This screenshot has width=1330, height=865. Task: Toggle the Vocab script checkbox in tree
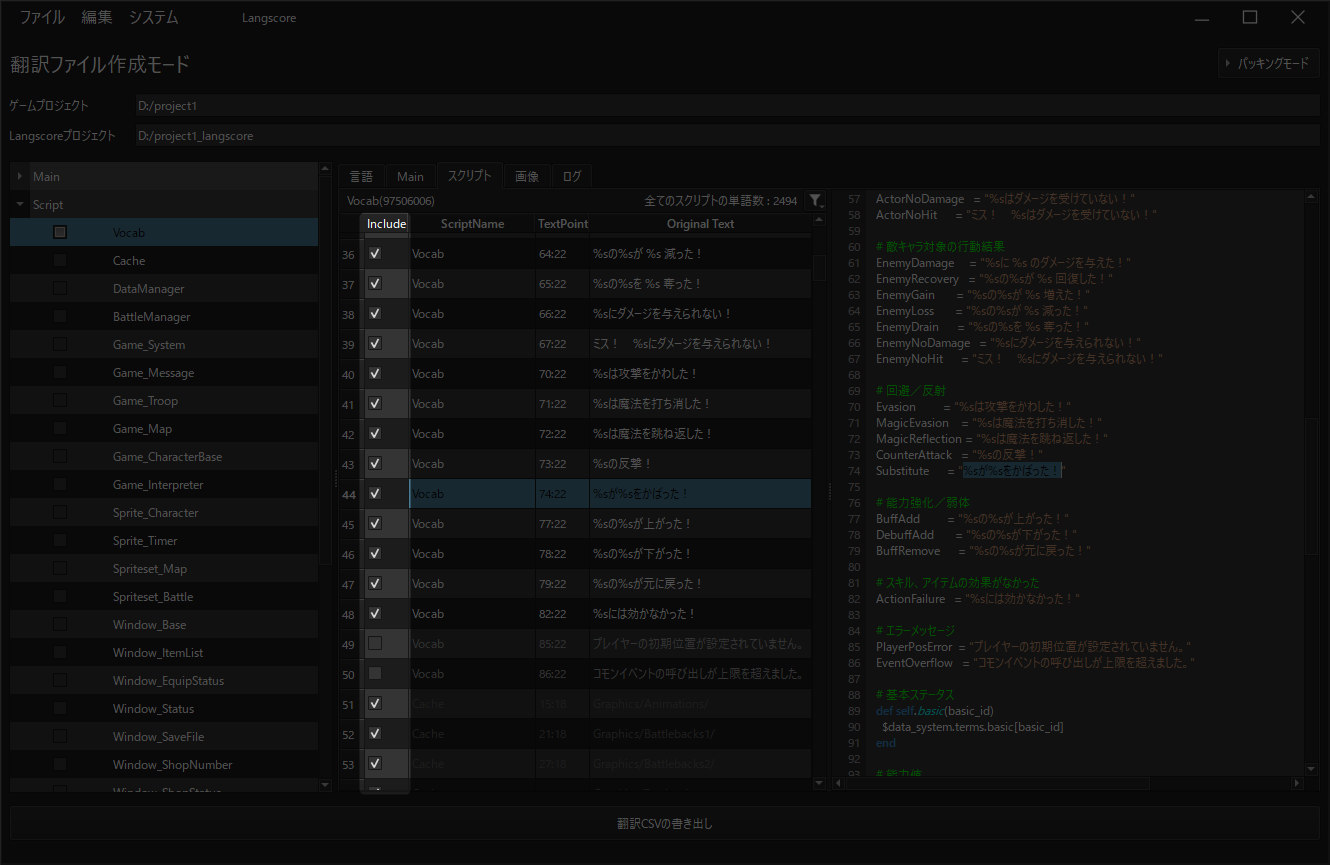(60, 232)
